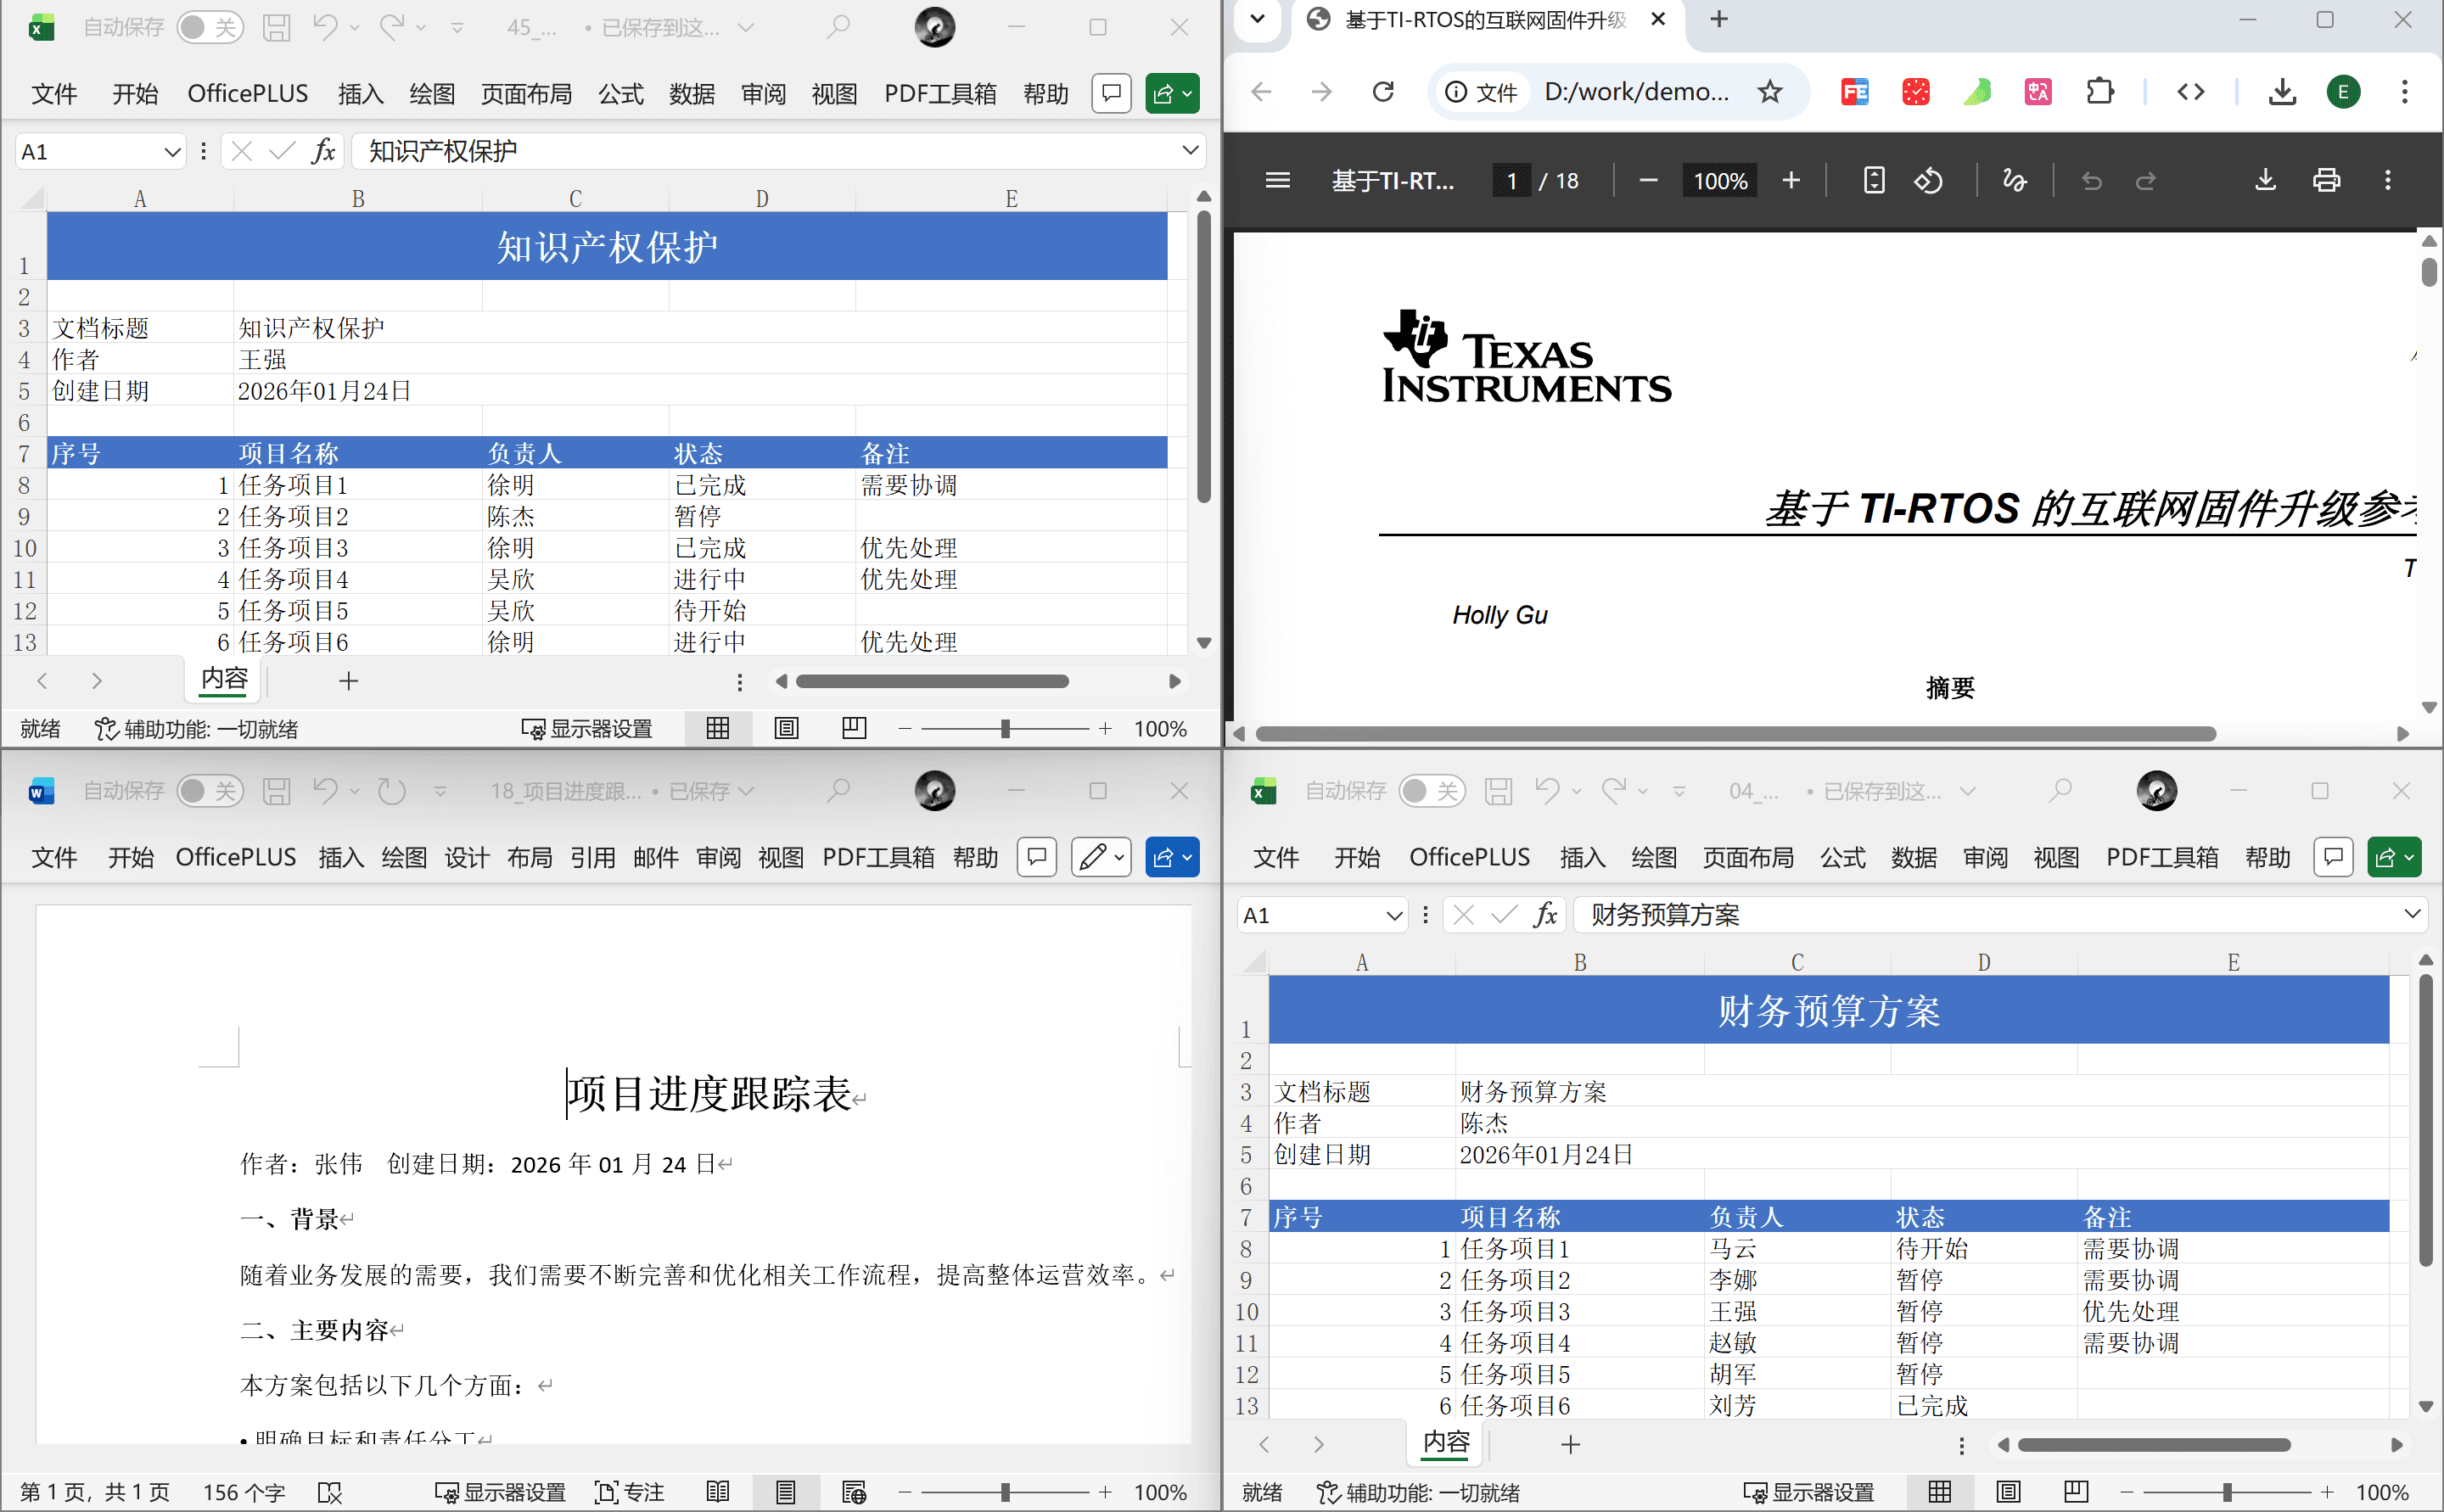Add a new worksheet with plus button
This screenshot has width=2444, height=1512.
pyautogui.click(x=348, y=681)
